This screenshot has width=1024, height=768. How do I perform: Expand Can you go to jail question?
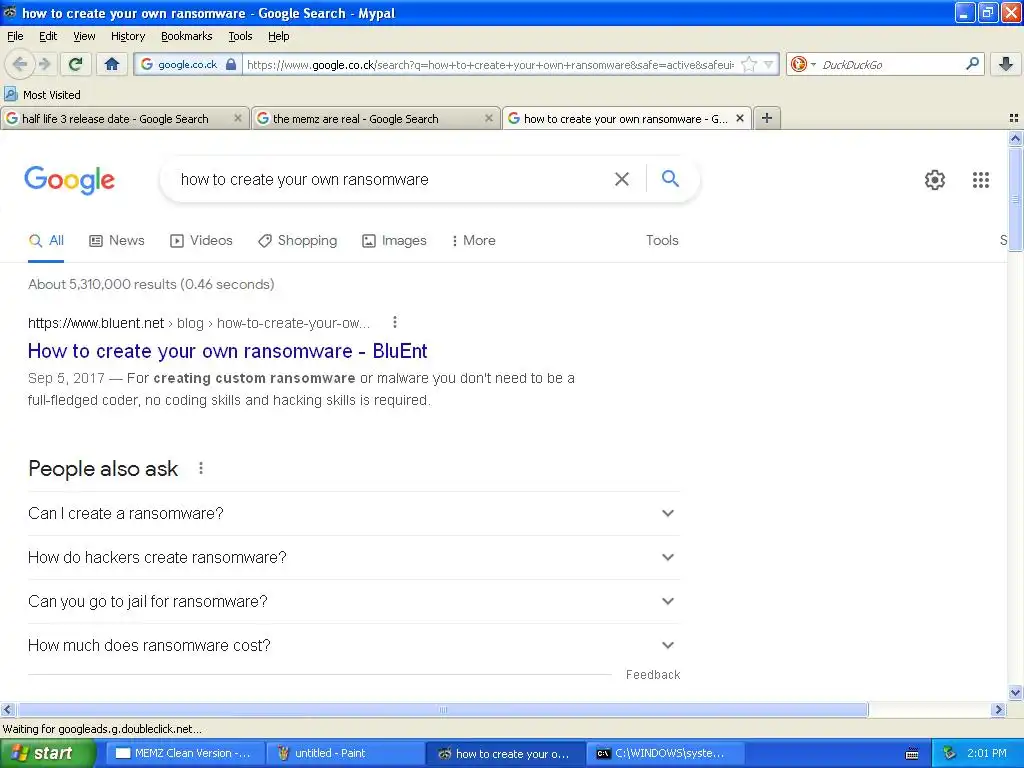tap(353, 601)
